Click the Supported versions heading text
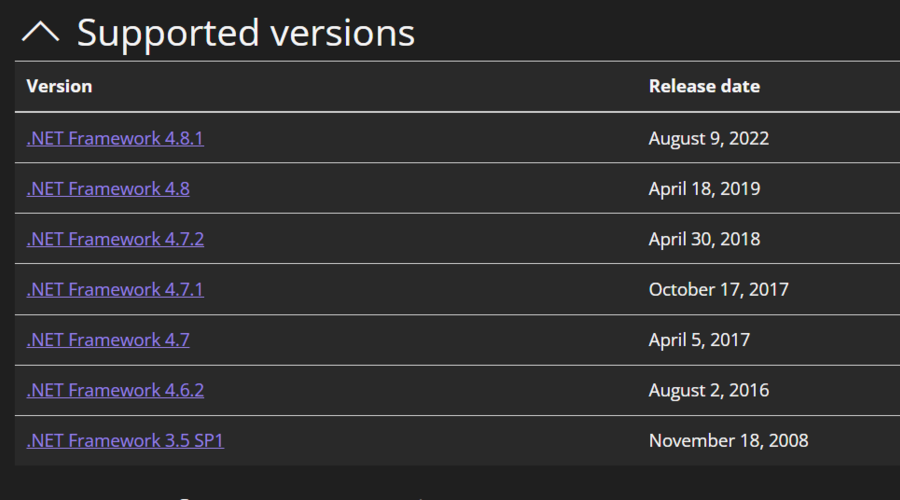 pos(245,33)
